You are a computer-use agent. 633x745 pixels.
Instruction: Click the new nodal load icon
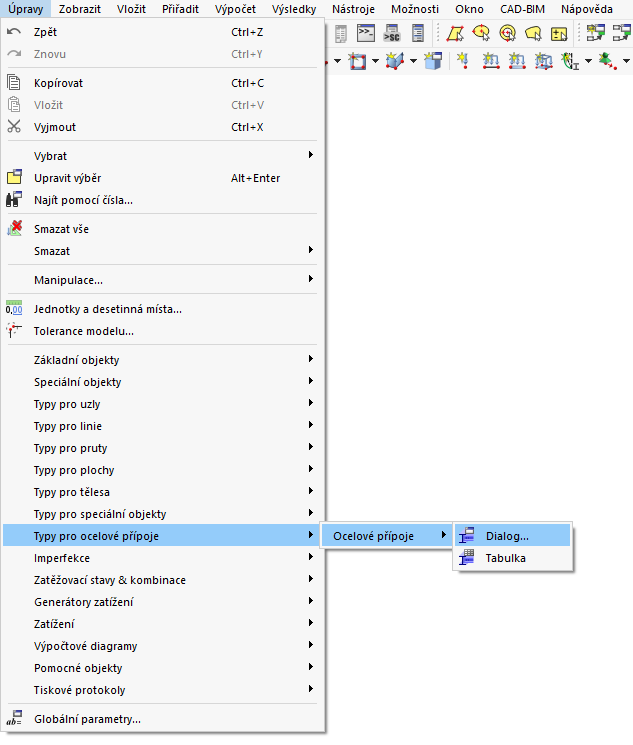click(463, 61)
